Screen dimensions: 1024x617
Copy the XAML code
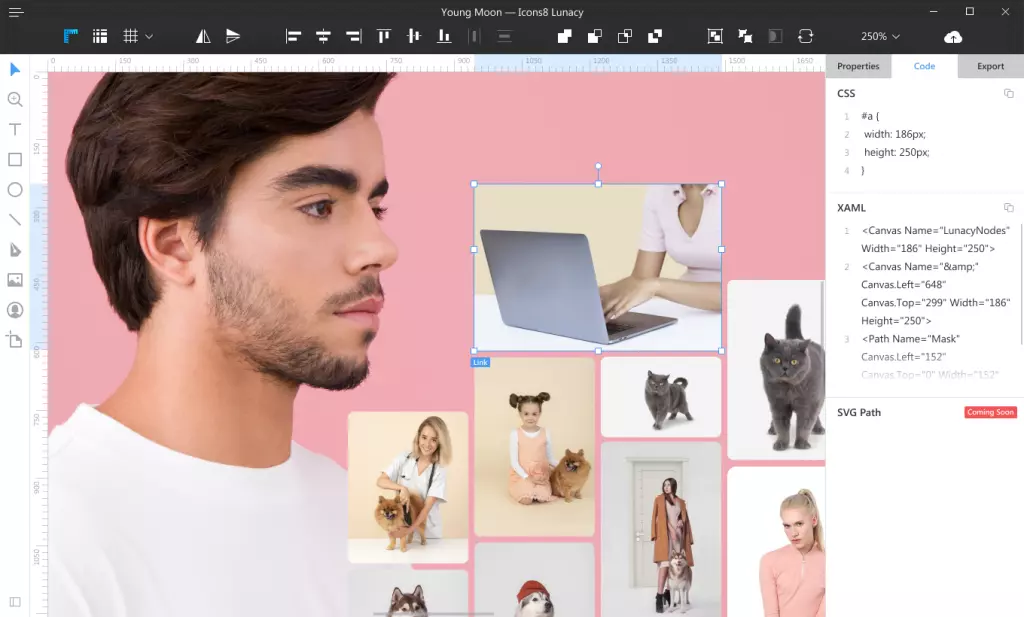pos(1008,208)
